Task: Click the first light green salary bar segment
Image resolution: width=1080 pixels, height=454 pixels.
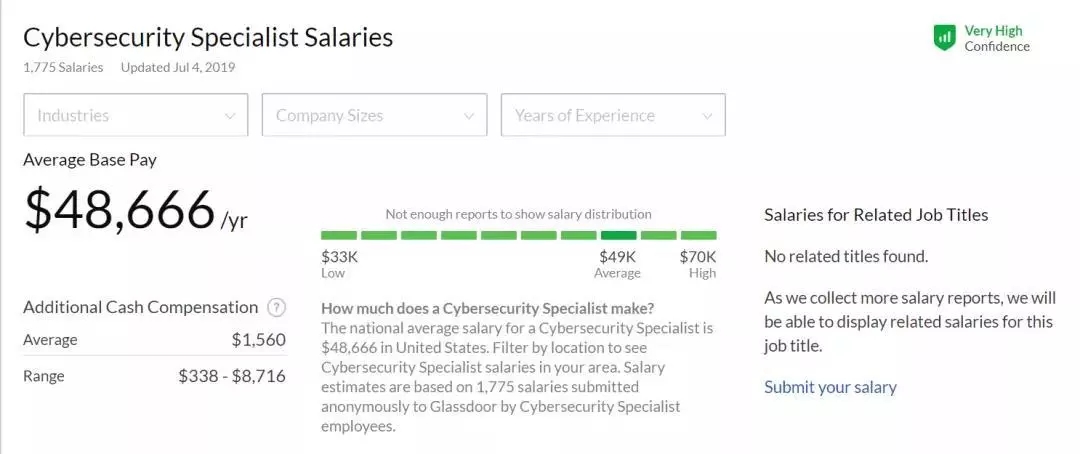Action: tap(339, 235)
